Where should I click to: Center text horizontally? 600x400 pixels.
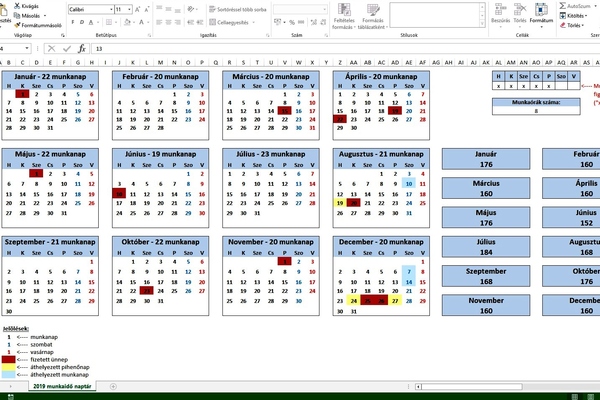[x=168, y=22]
